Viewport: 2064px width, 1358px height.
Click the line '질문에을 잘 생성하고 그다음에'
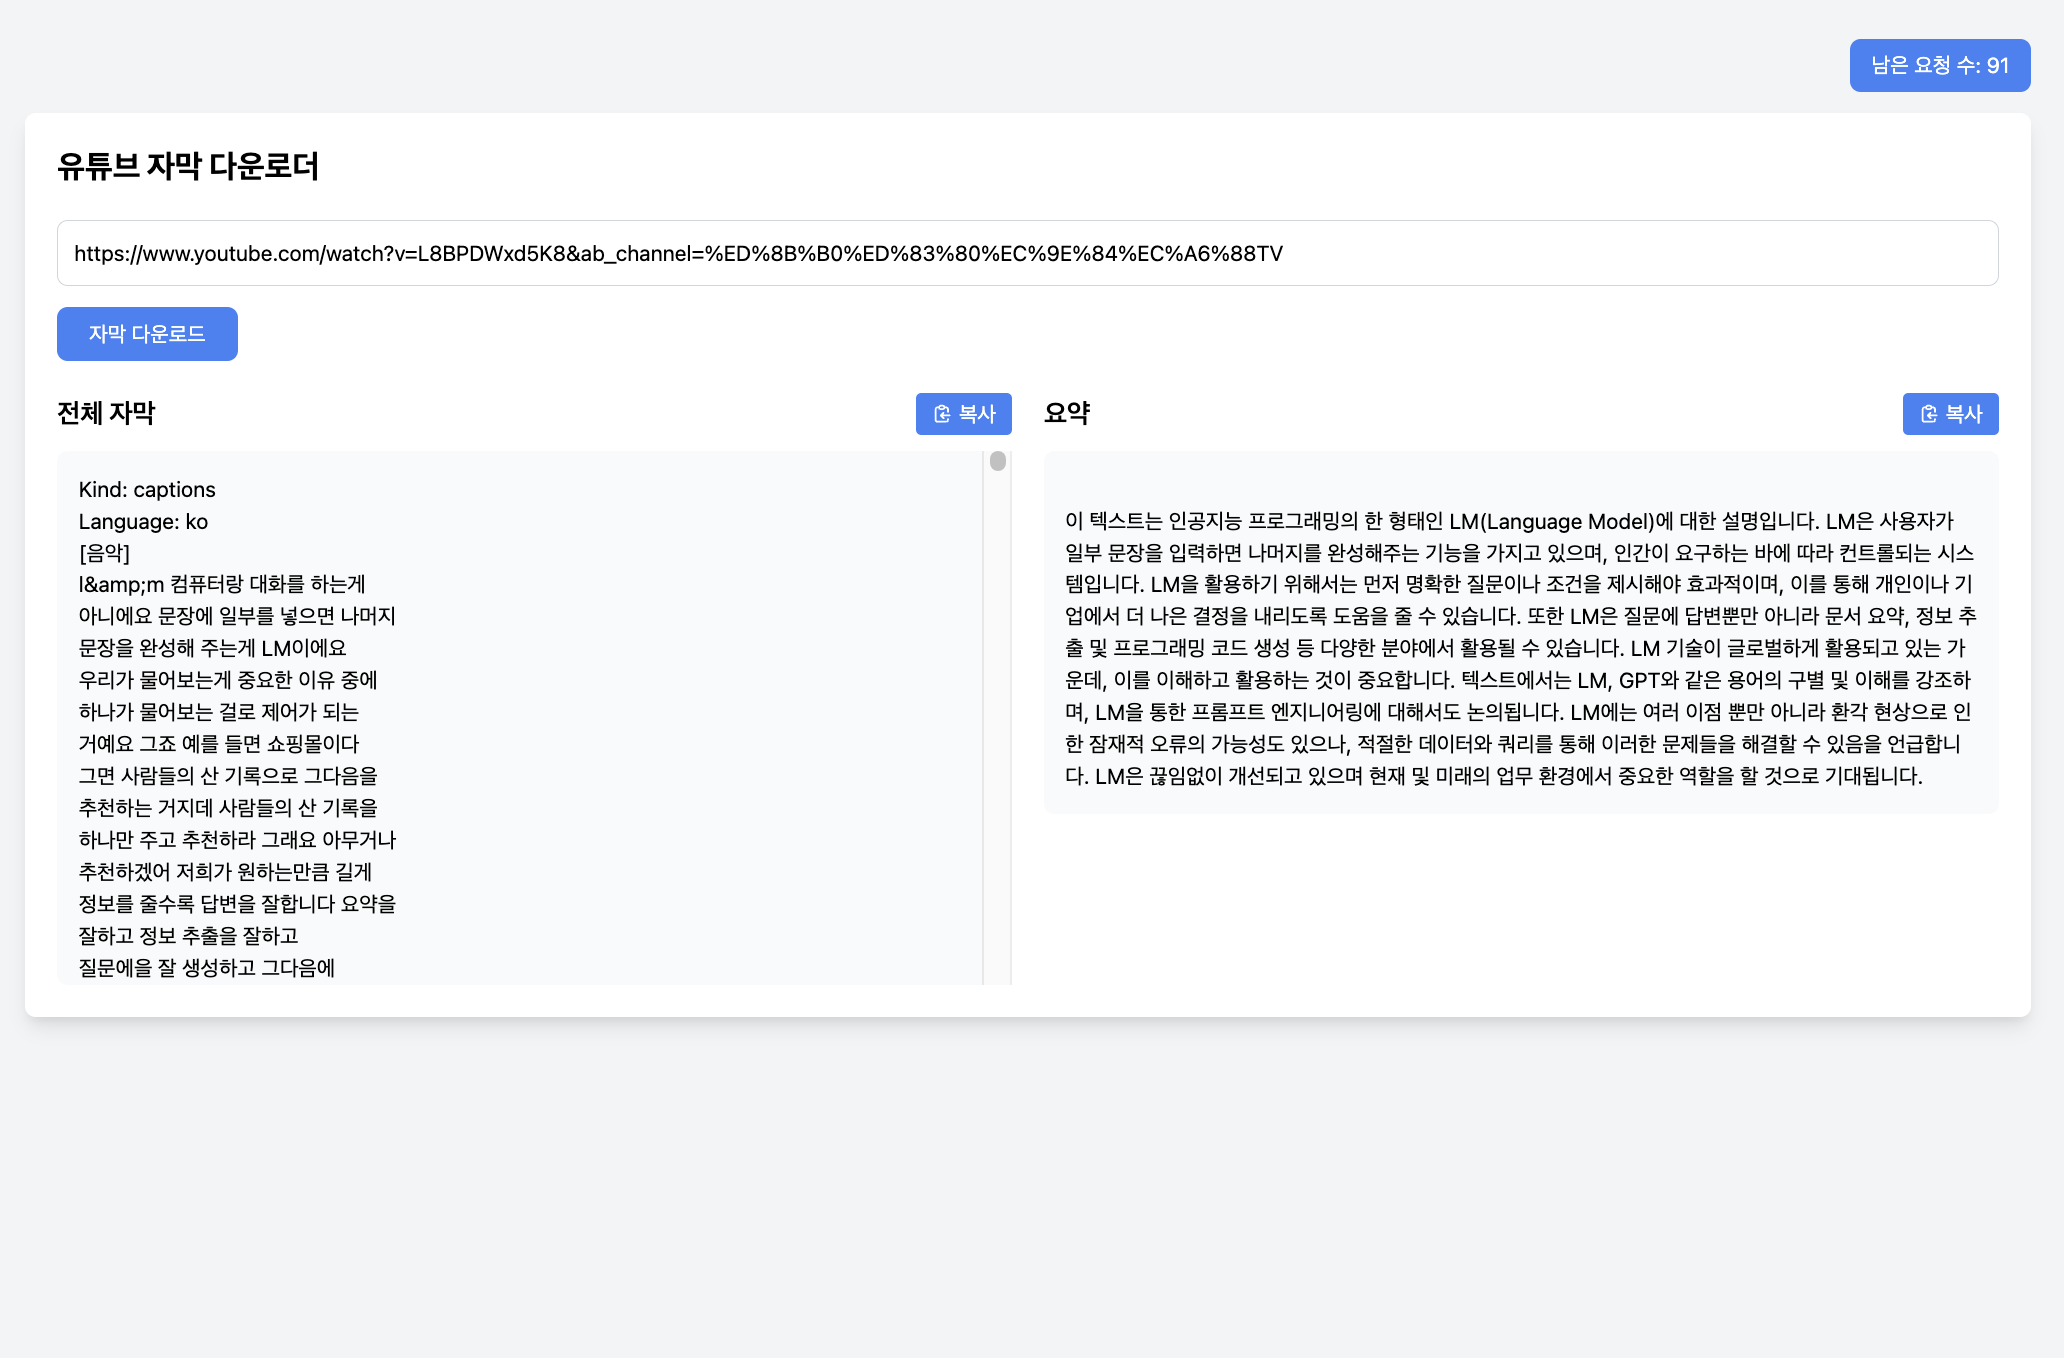tap(207, 968)
